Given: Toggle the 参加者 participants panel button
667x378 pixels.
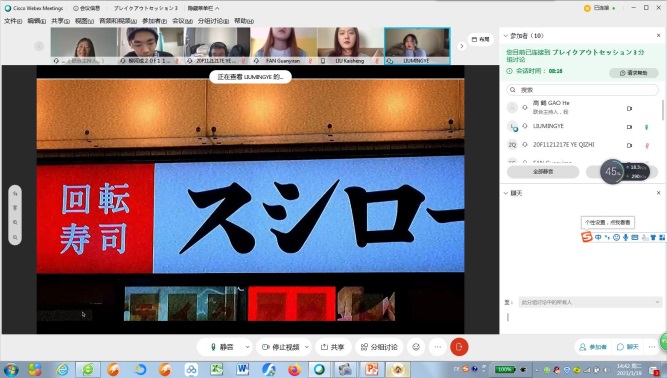Looking at the screenshot, I should click(593, 347).
